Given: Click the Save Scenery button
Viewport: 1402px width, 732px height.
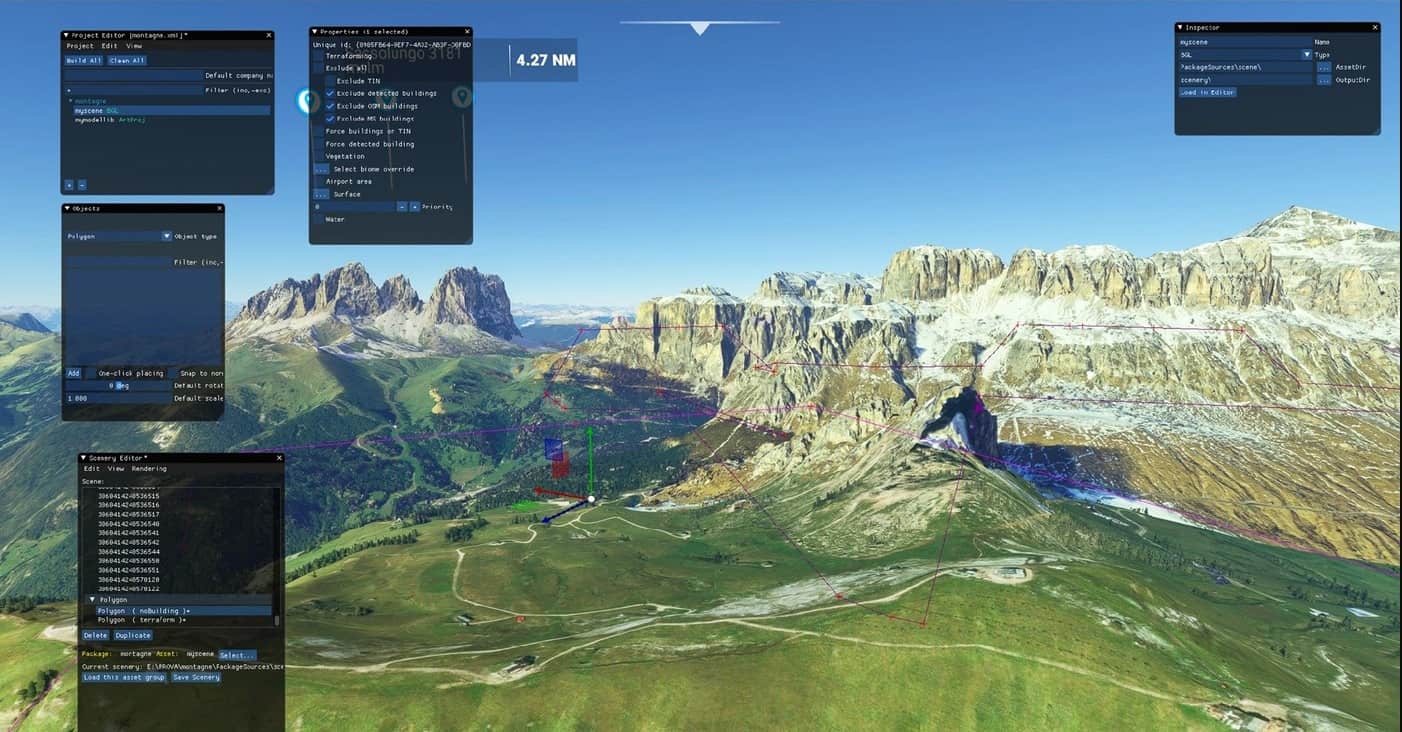Looking at the screenshot, I should pos(196,677).
